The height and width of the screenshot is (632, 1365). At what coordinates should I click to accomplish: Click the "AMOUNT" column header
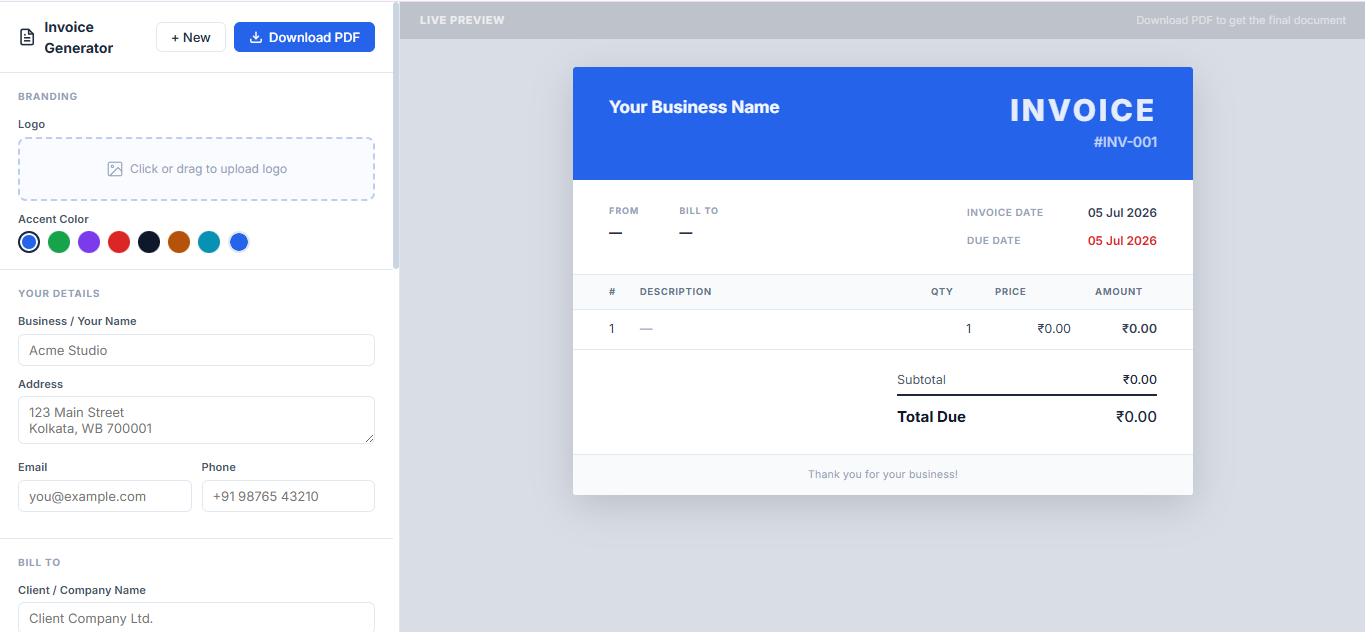1118,292
